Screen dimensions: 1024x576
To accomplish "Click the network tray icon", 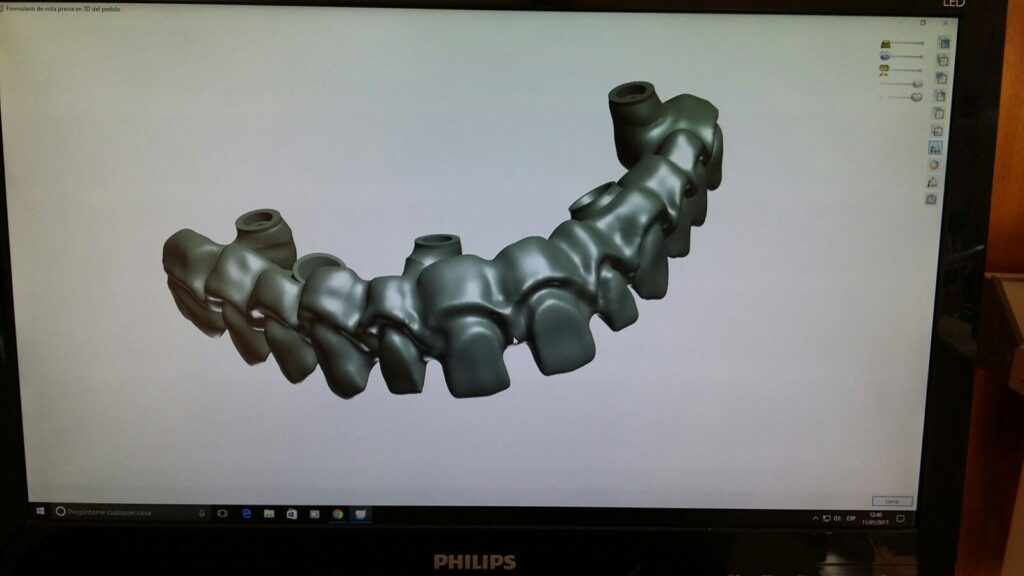I will point(826,518).
